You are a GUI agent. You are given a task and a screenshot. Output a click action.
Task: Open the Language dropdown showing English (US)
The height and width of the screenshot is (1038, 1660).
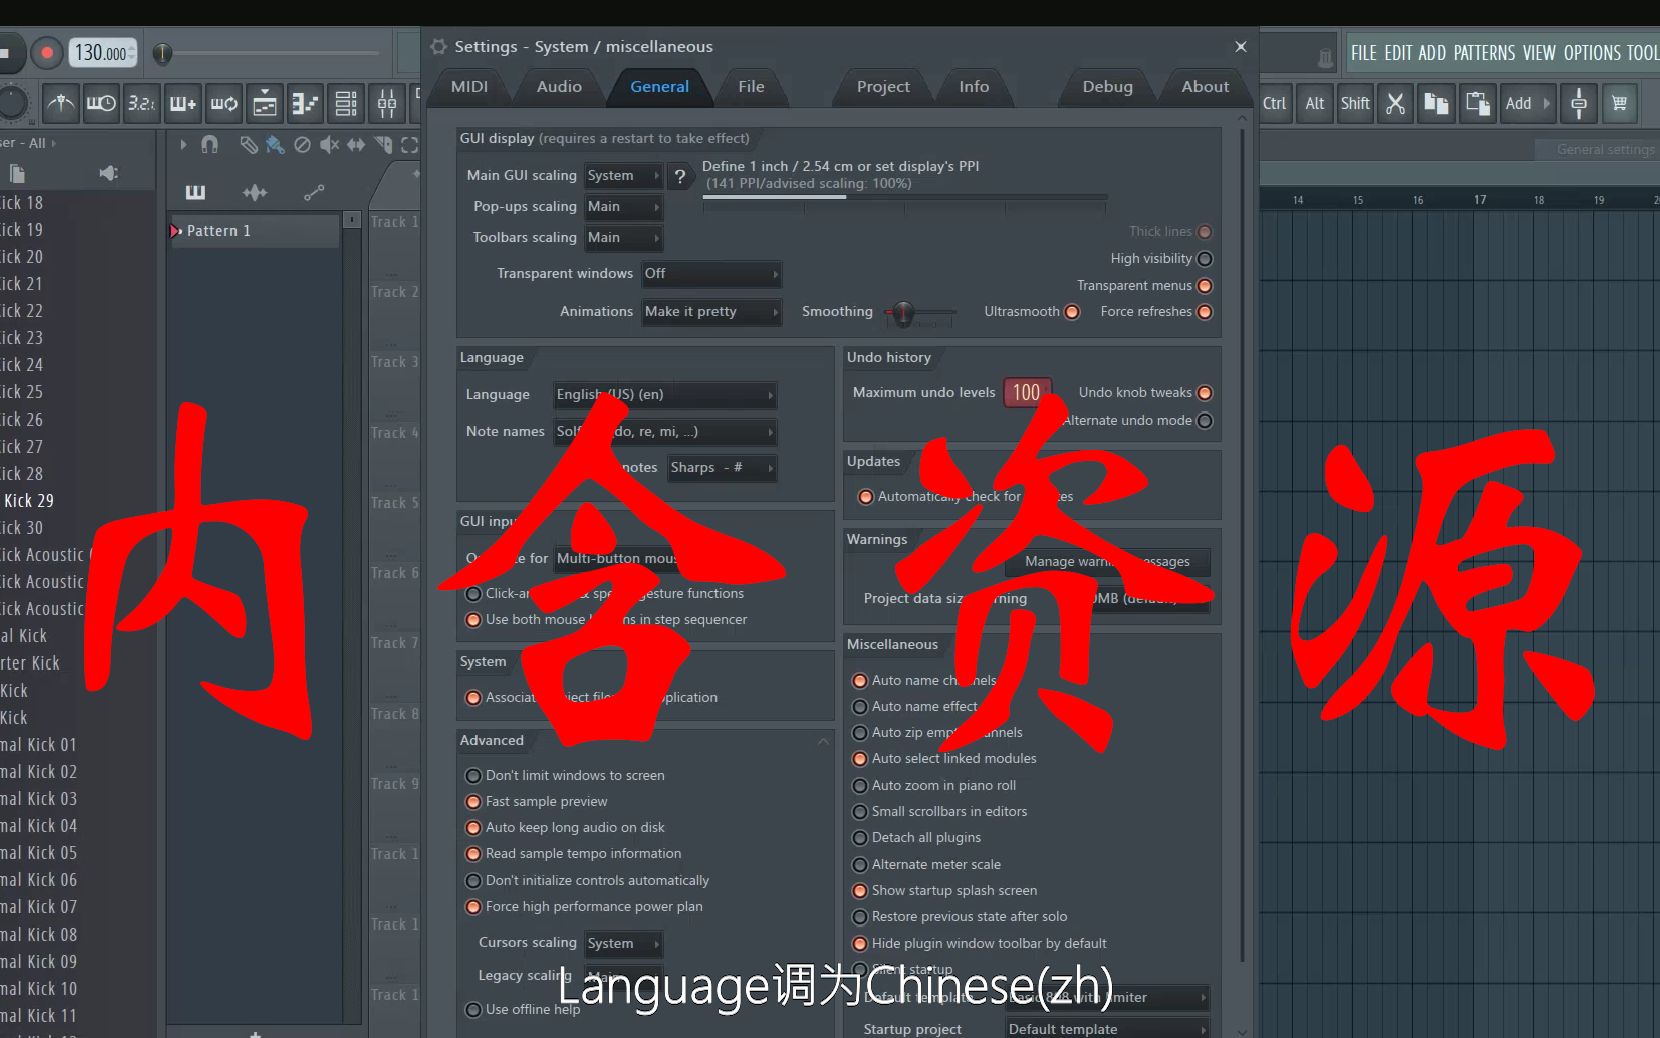click(664, 395)
